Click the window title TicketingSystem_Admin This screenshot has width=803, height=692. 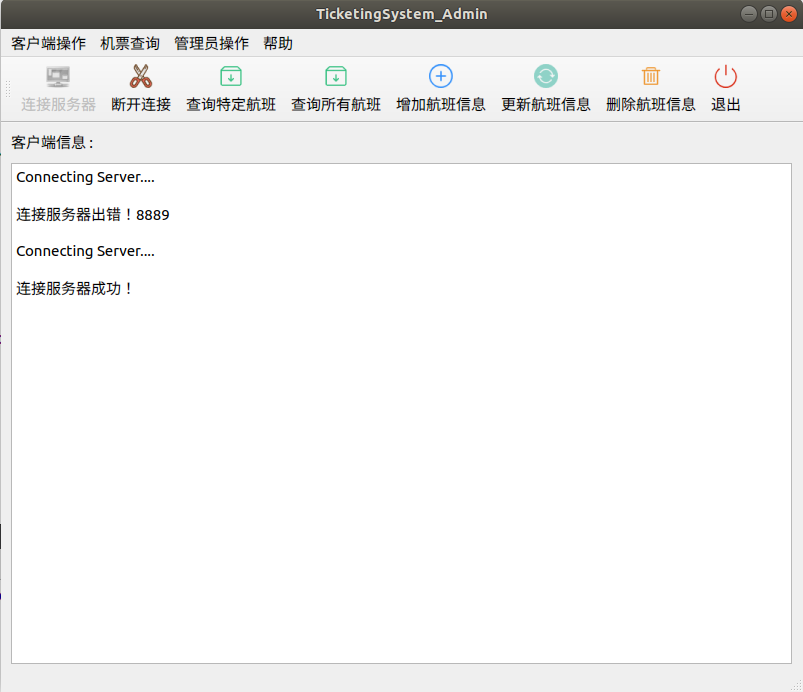[x=402, y=14]
